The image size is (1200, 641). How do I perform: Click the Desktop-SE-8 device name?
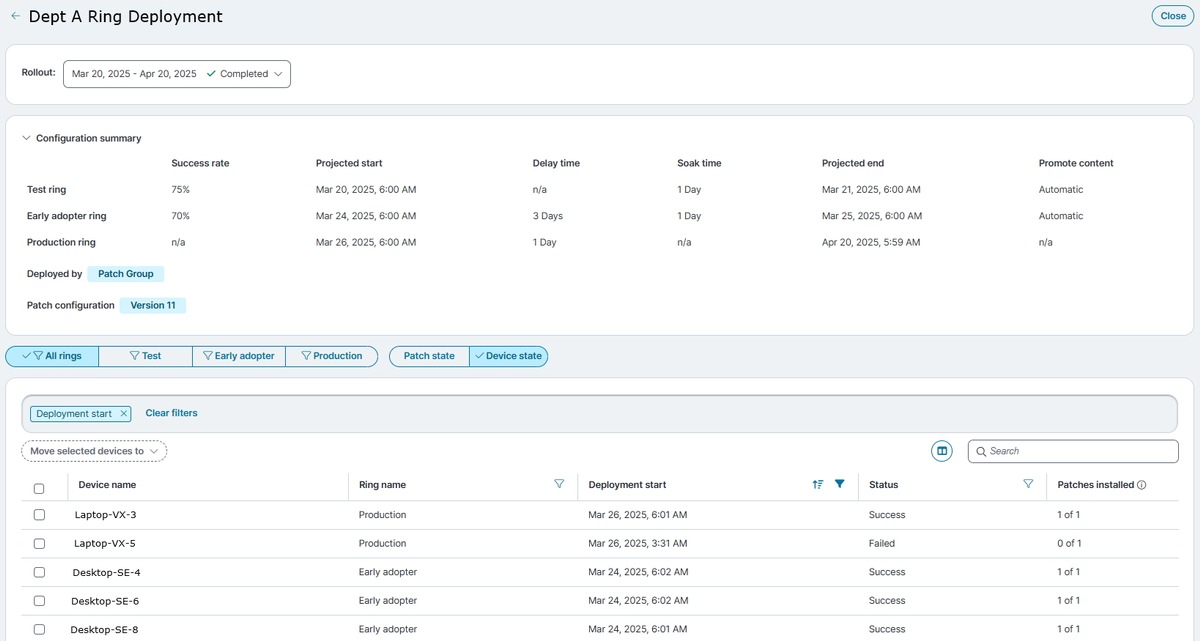pyautogui.click(x=104, y=629)
